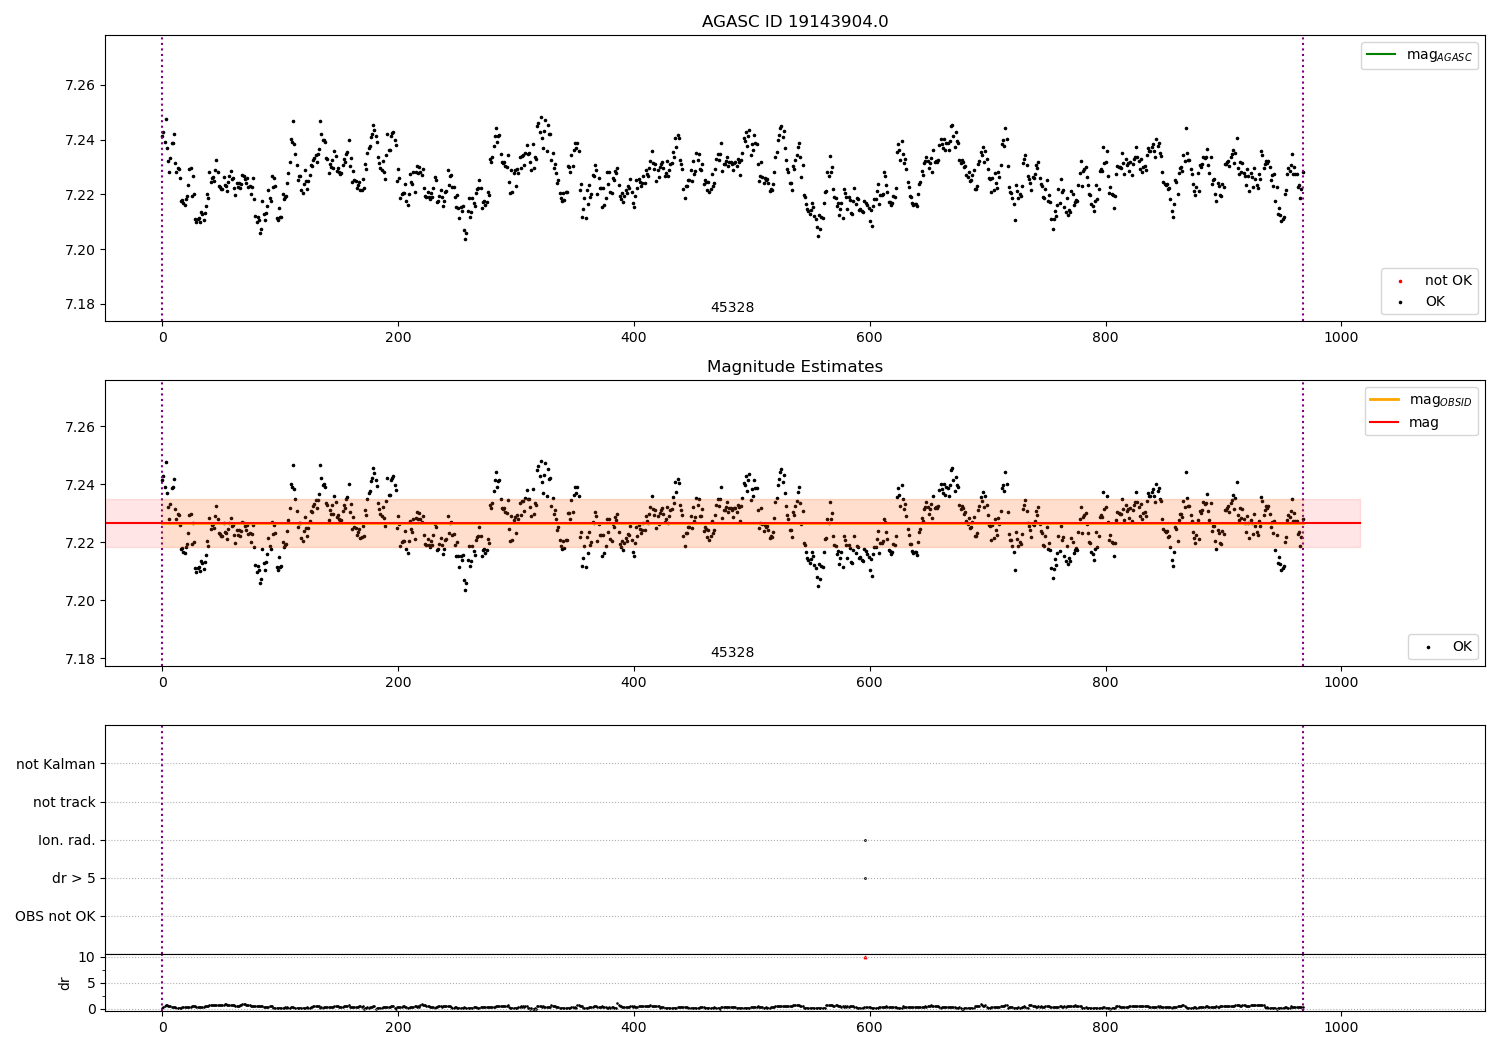Click the 7.18 y-tick in the top panel
The height and width of the screenshot is (1050, 1500).
click(x=79, y=305)
